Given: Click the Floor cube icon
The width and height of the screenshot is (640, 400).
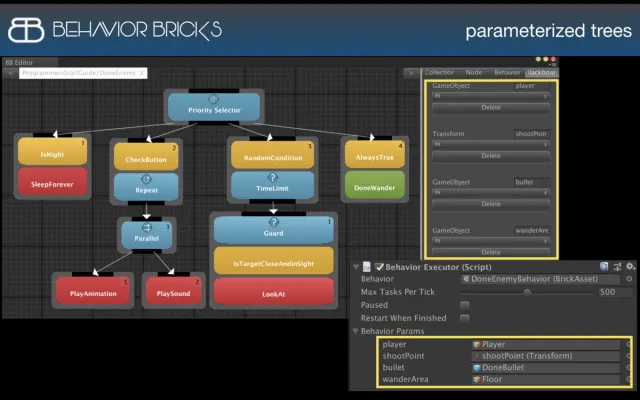Looking at the screenshot, I should point(476,379).
